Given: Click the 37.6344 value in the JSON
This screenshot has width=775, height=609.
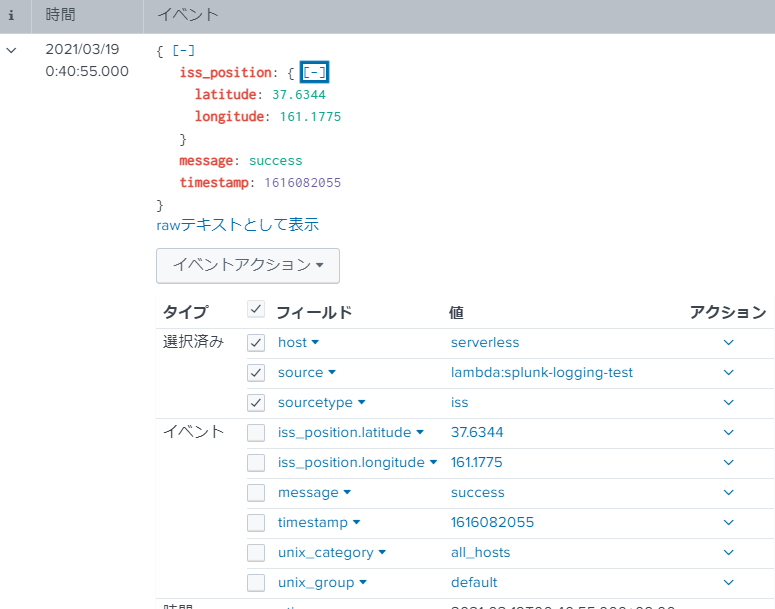Looking at the screenshot, I should click(x=299, y=95).
